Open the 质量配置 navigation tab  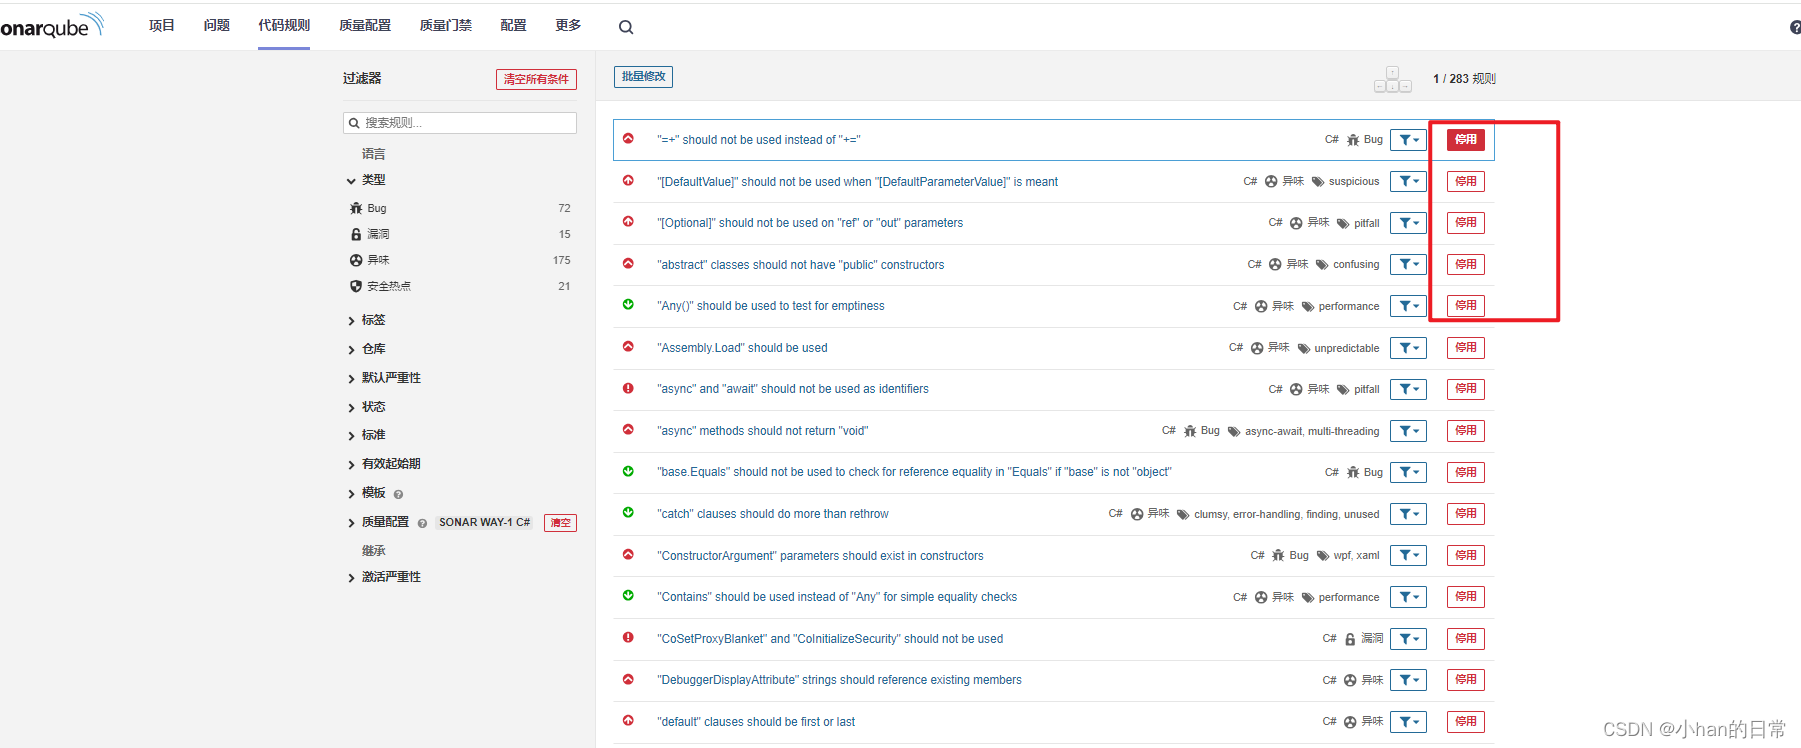coord(365,25)
